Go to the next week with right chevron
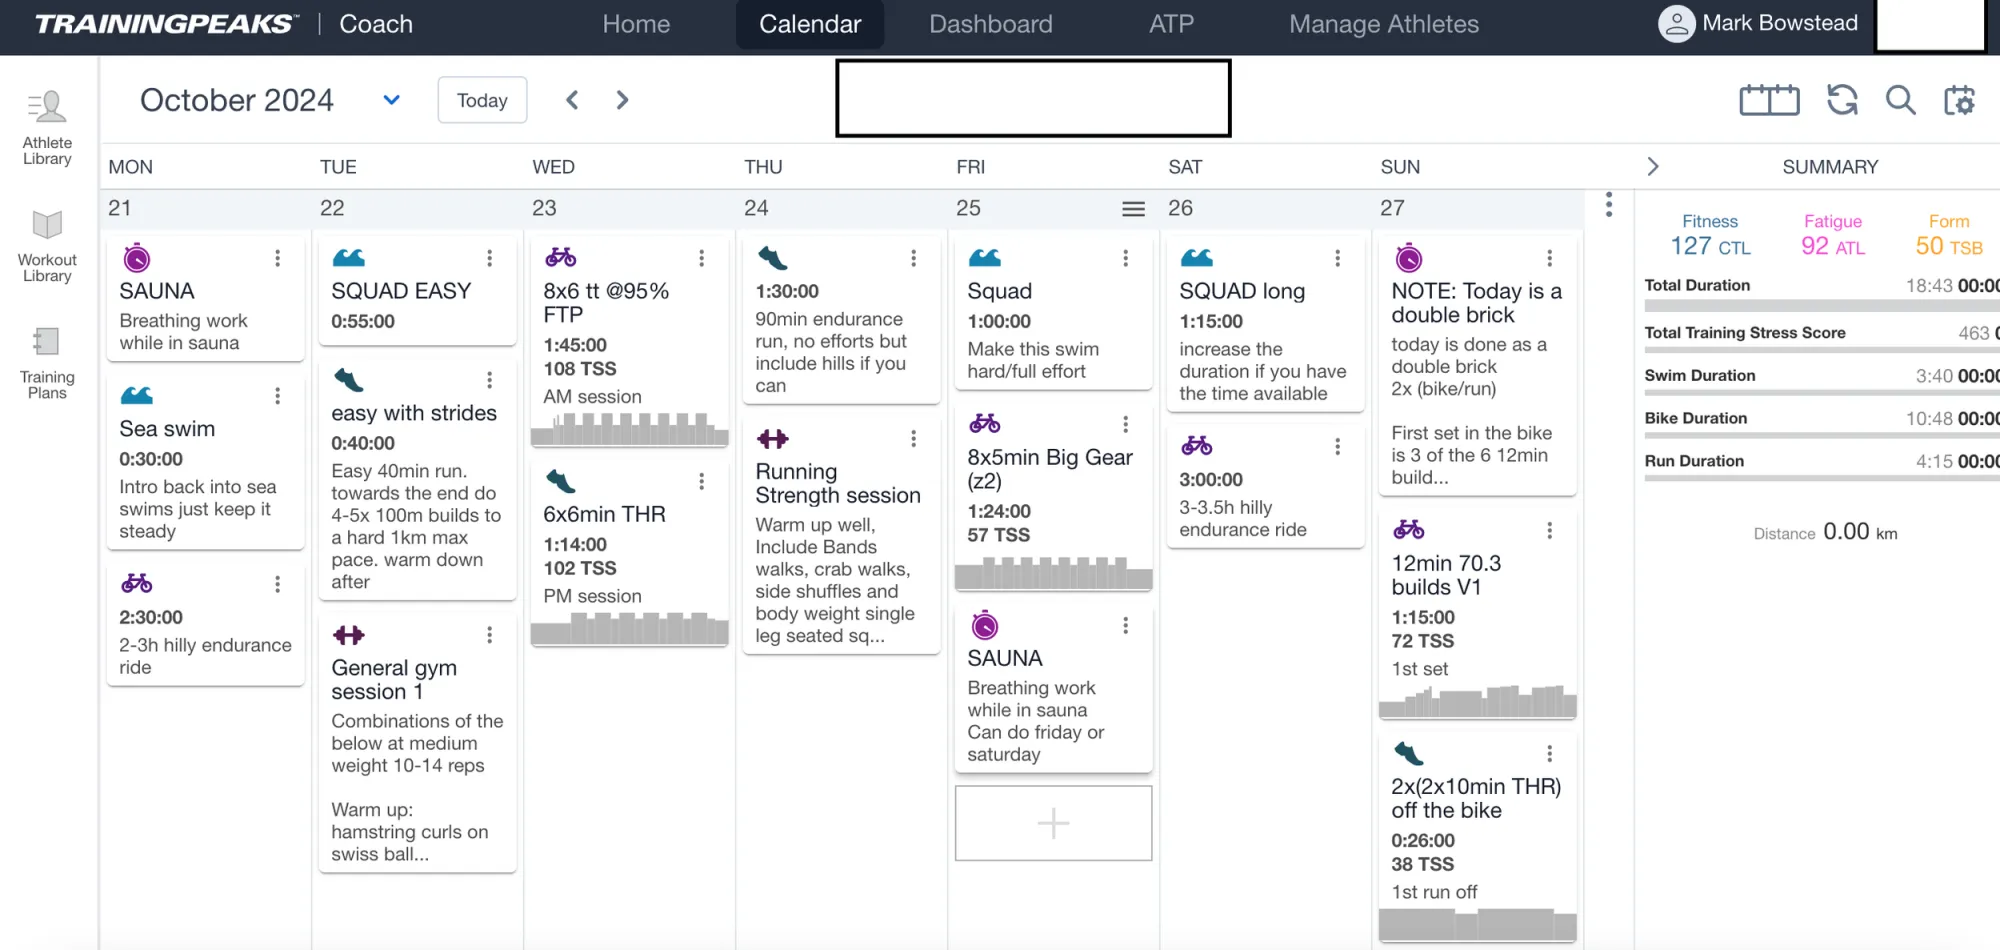This screenshot has width=2000, height=950. point(622,100)
